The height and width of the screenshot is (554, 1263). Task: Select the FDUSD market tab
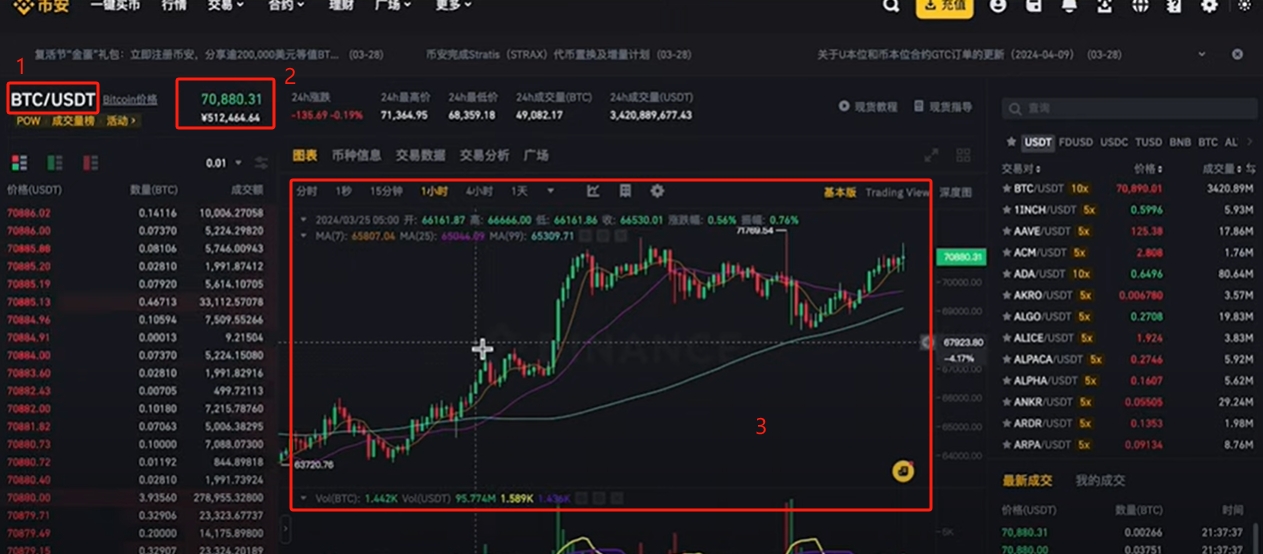[x=1075, y=142]
